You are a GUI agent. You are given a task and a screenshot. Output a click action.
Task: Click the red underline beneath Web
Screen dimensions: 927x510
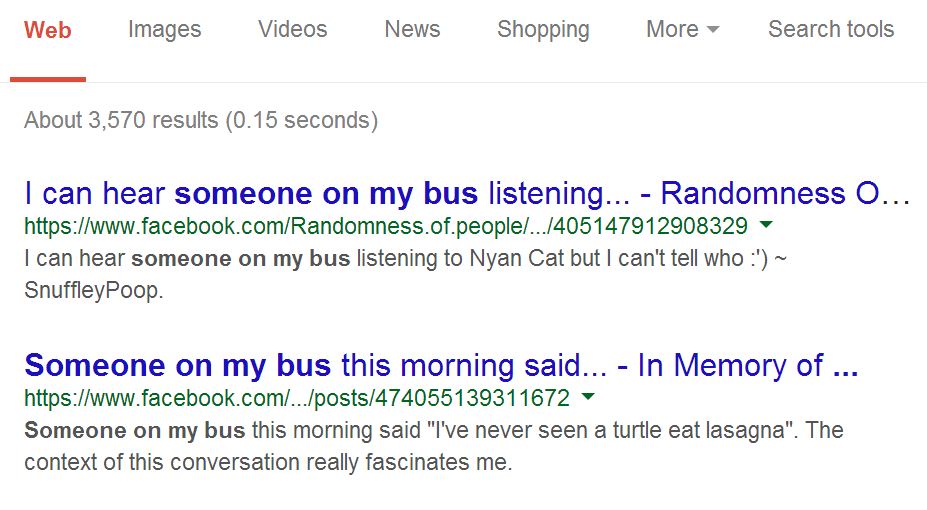(x=48, y=78)
